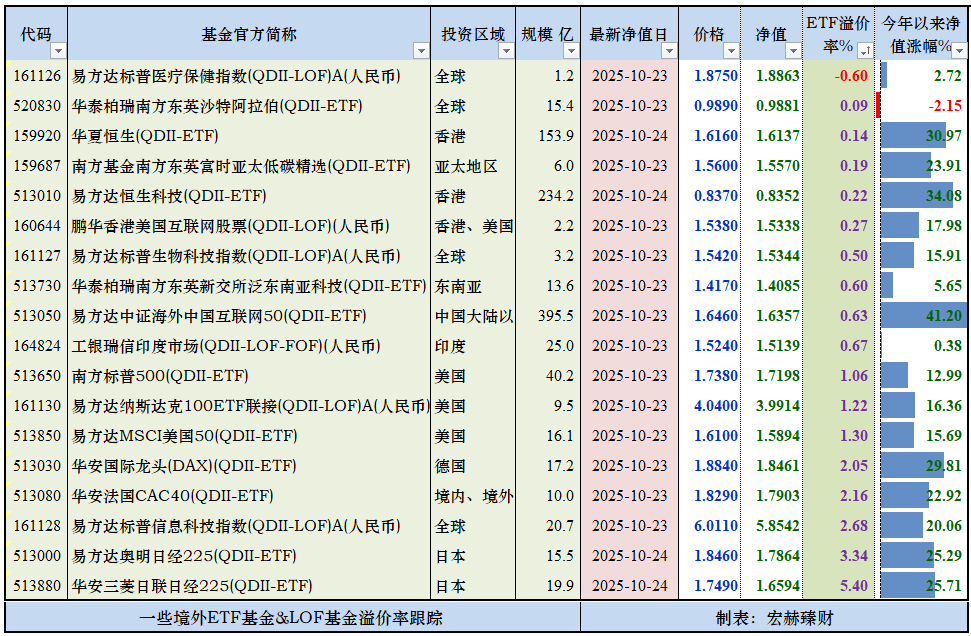Open the 基金官方简称 column filter dropdown
971x636 pixels.
click(x=421, y=51)
